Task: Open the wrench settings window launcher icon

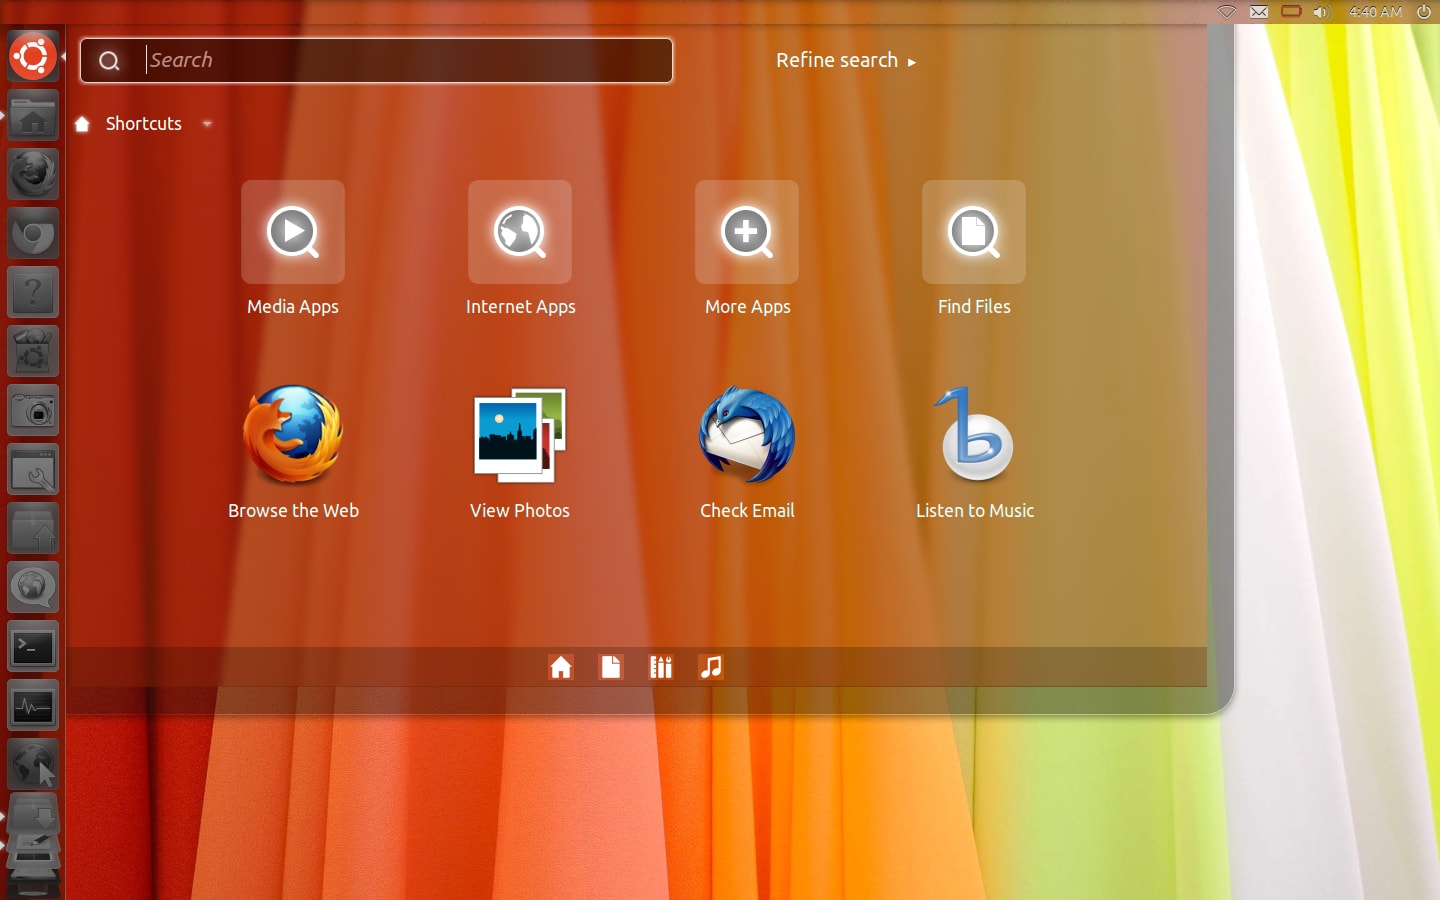Action: coord(33,470)
